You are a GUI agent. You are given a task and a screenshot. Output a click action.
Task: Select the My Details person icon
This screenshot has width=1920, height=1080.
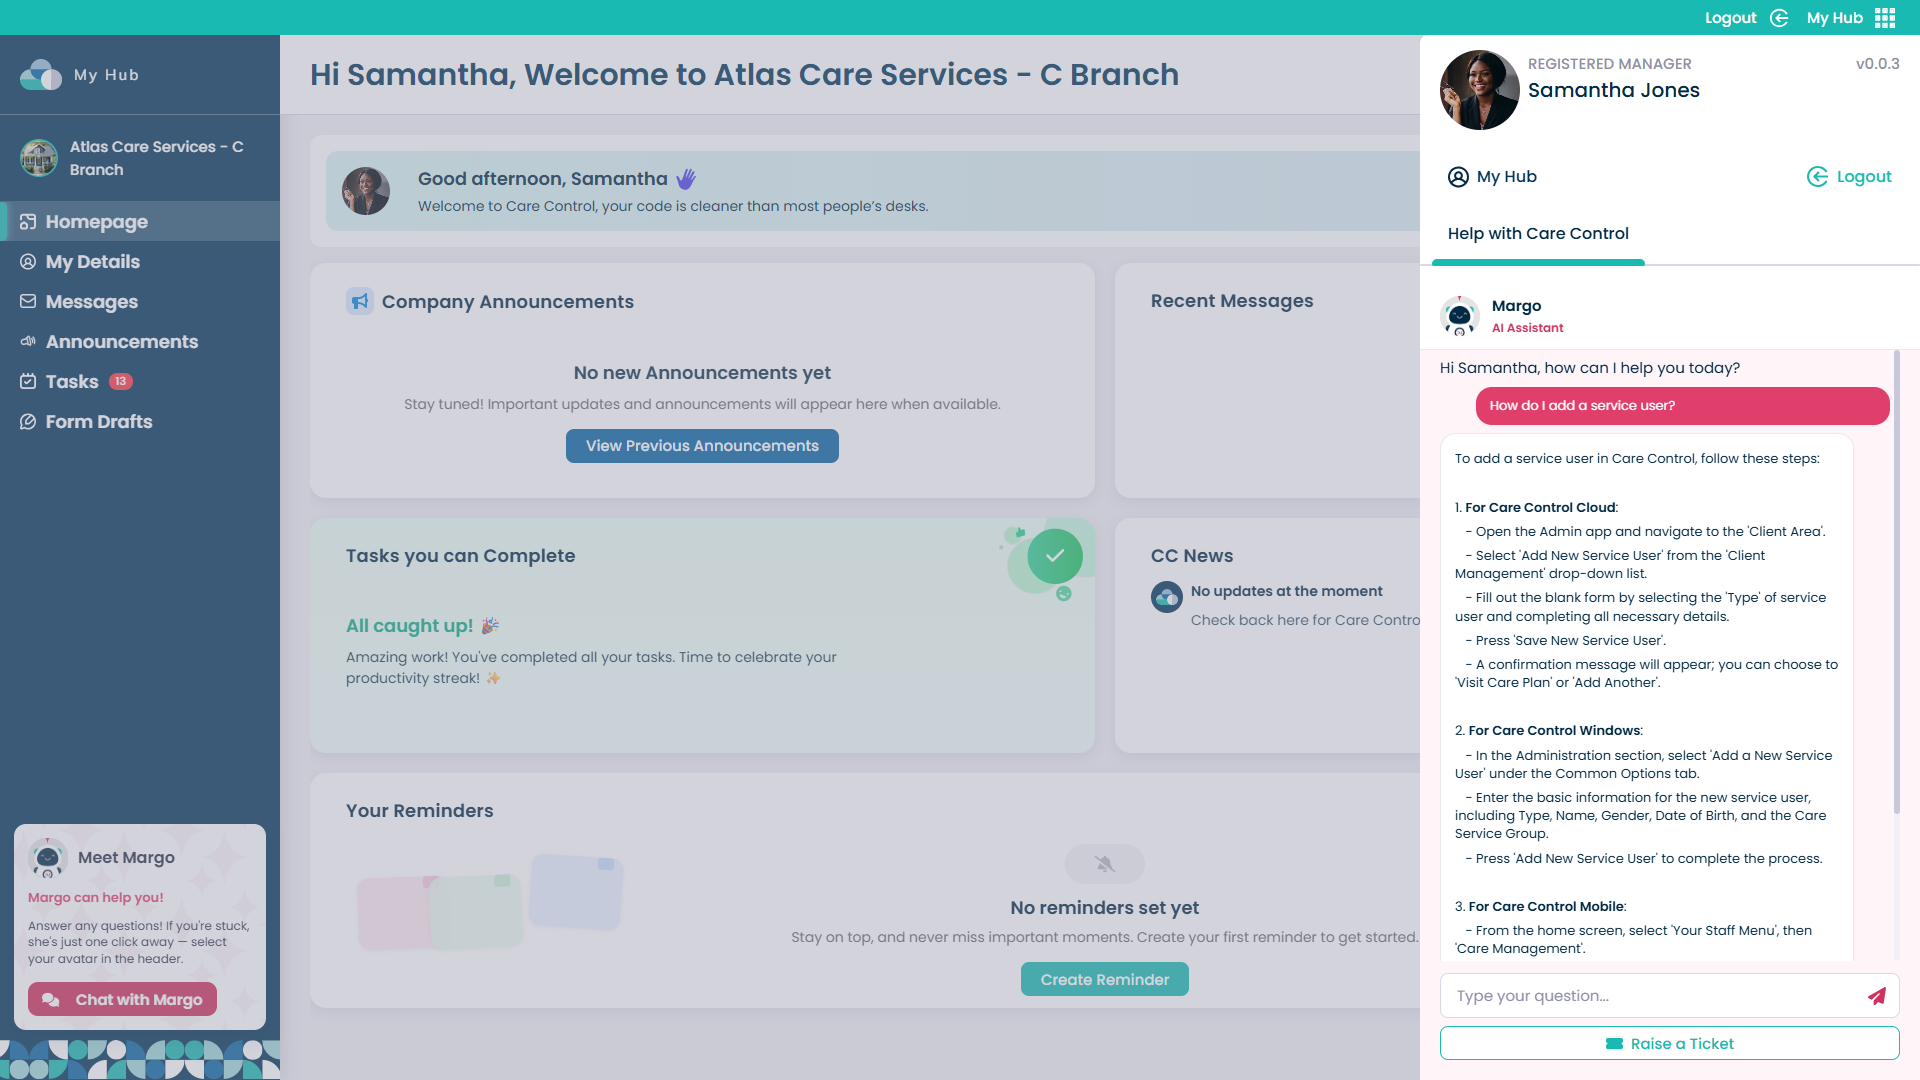28,261
